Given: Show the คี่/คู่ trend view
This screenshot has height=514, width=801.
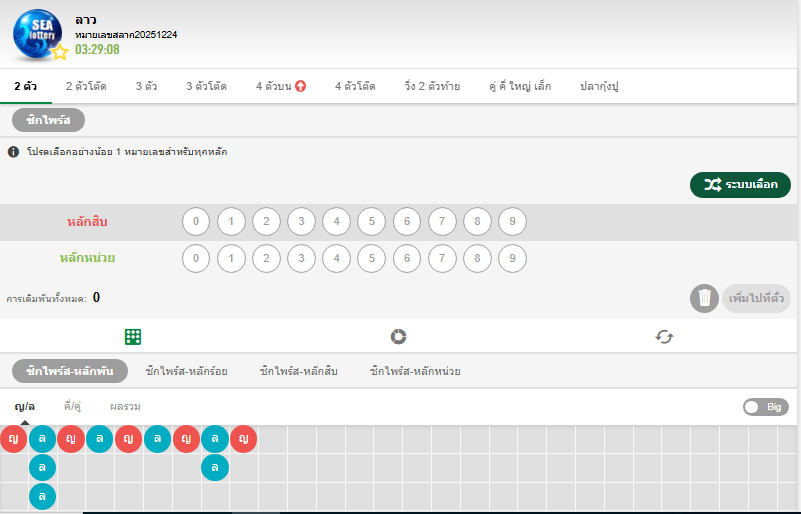Looking at the screenshot, I should coord(73,407).
